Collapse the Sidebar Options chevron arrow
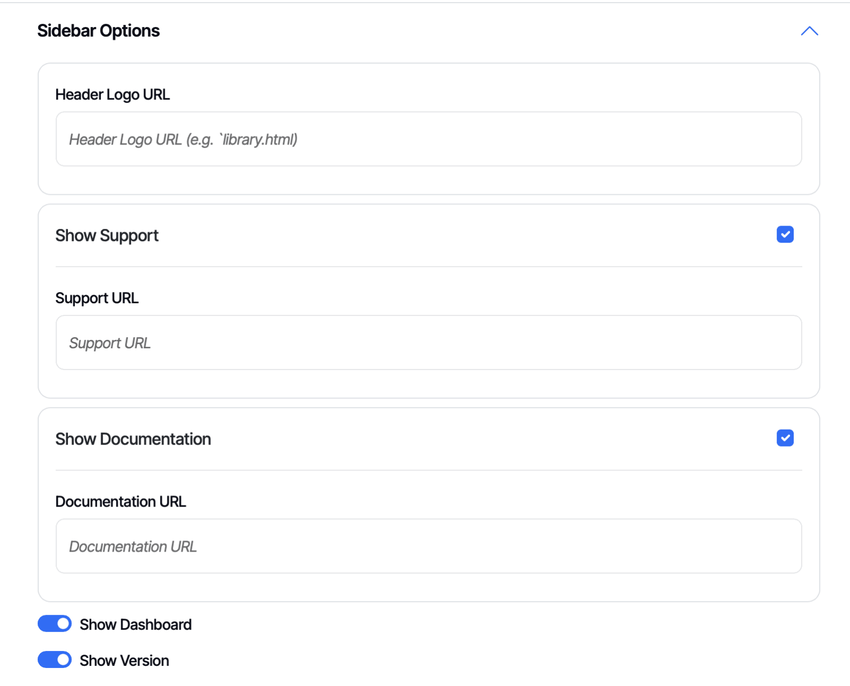850x686 pixels. click(x=809, y=31)
